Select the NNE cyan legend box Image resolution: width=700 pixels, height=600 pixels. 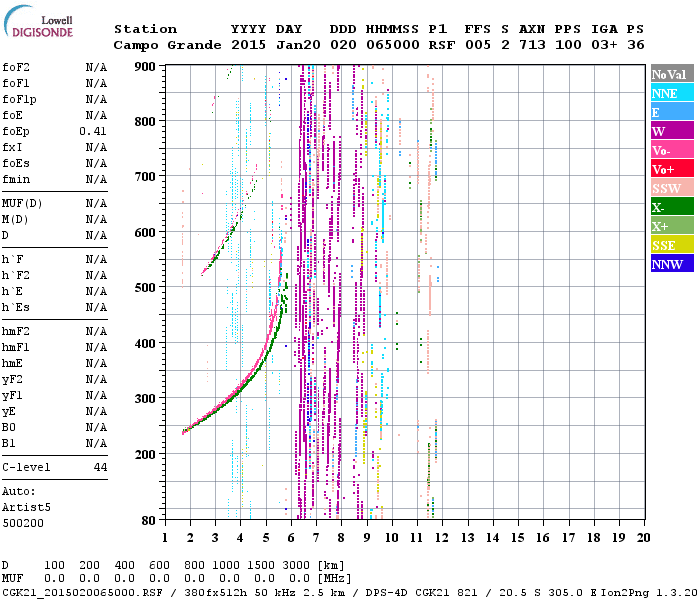[672, 93]
